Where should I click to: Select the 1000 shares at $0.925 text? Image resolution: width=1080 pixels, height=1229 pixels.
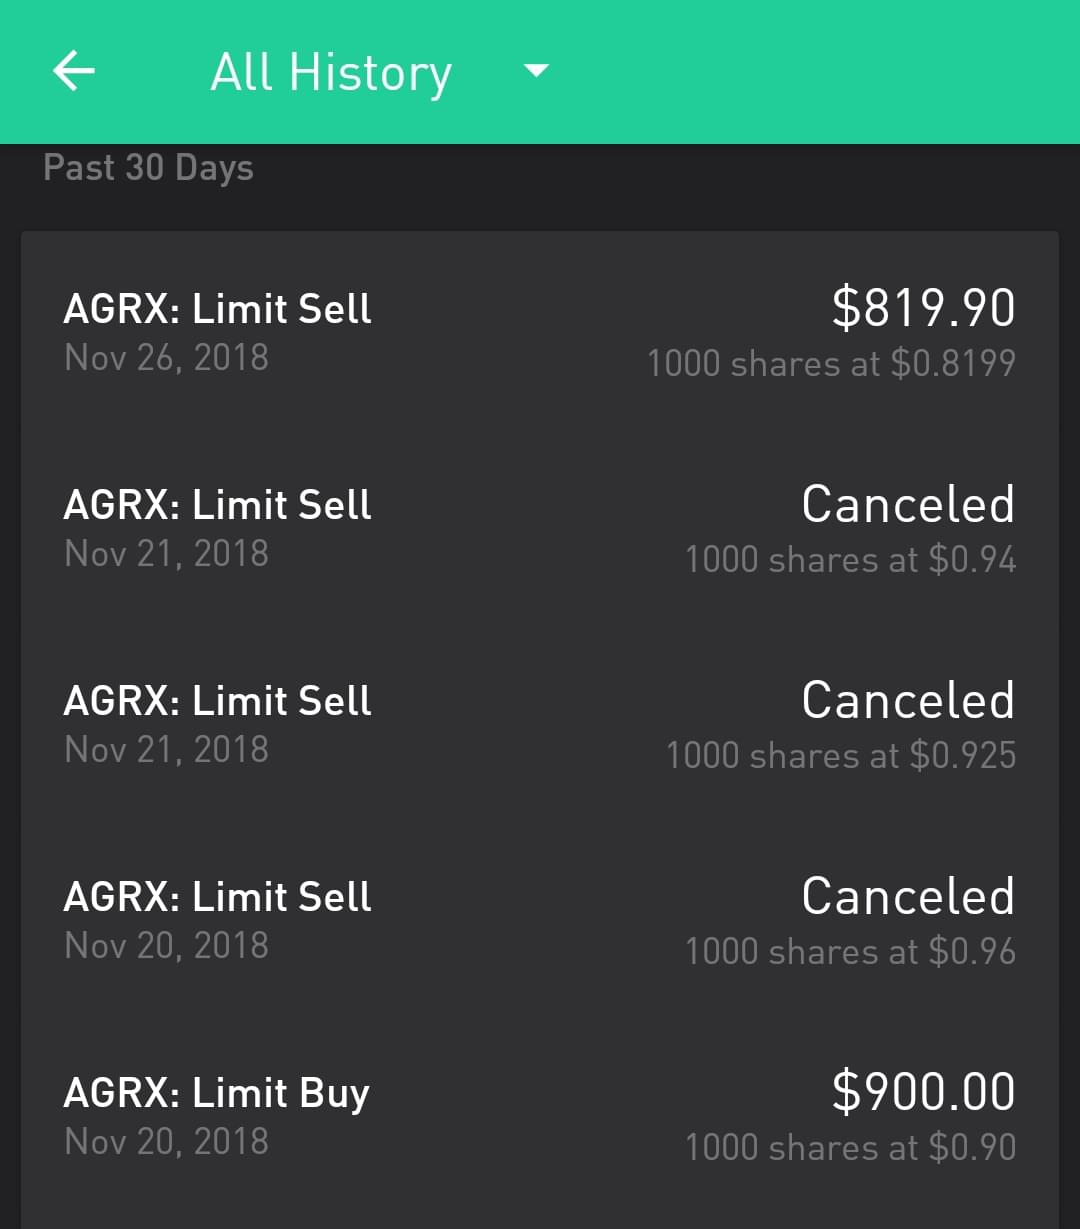click(841, 755)
